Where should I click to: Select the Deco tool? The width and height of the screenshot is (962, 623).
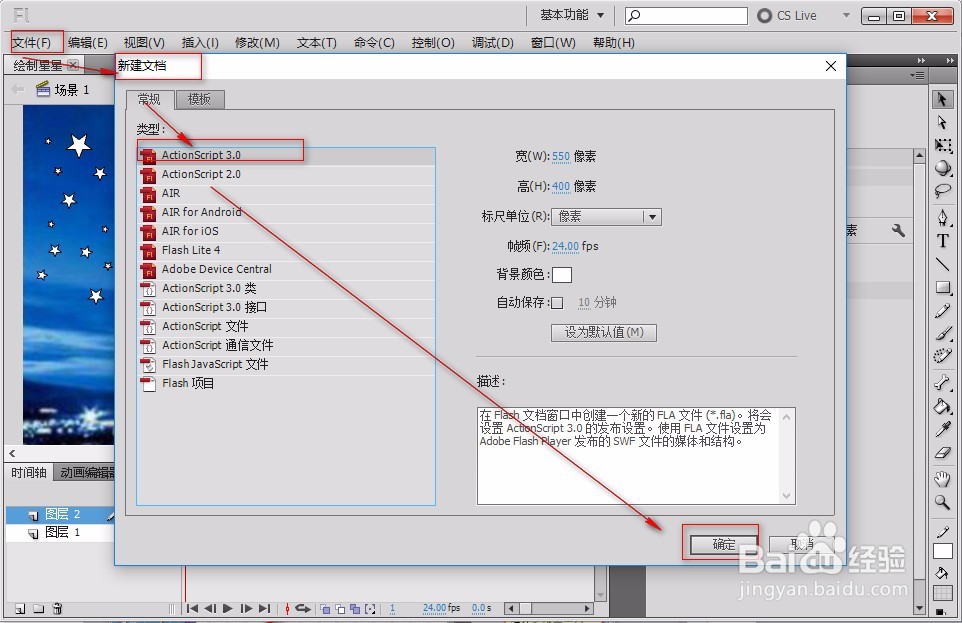(942, 356)
